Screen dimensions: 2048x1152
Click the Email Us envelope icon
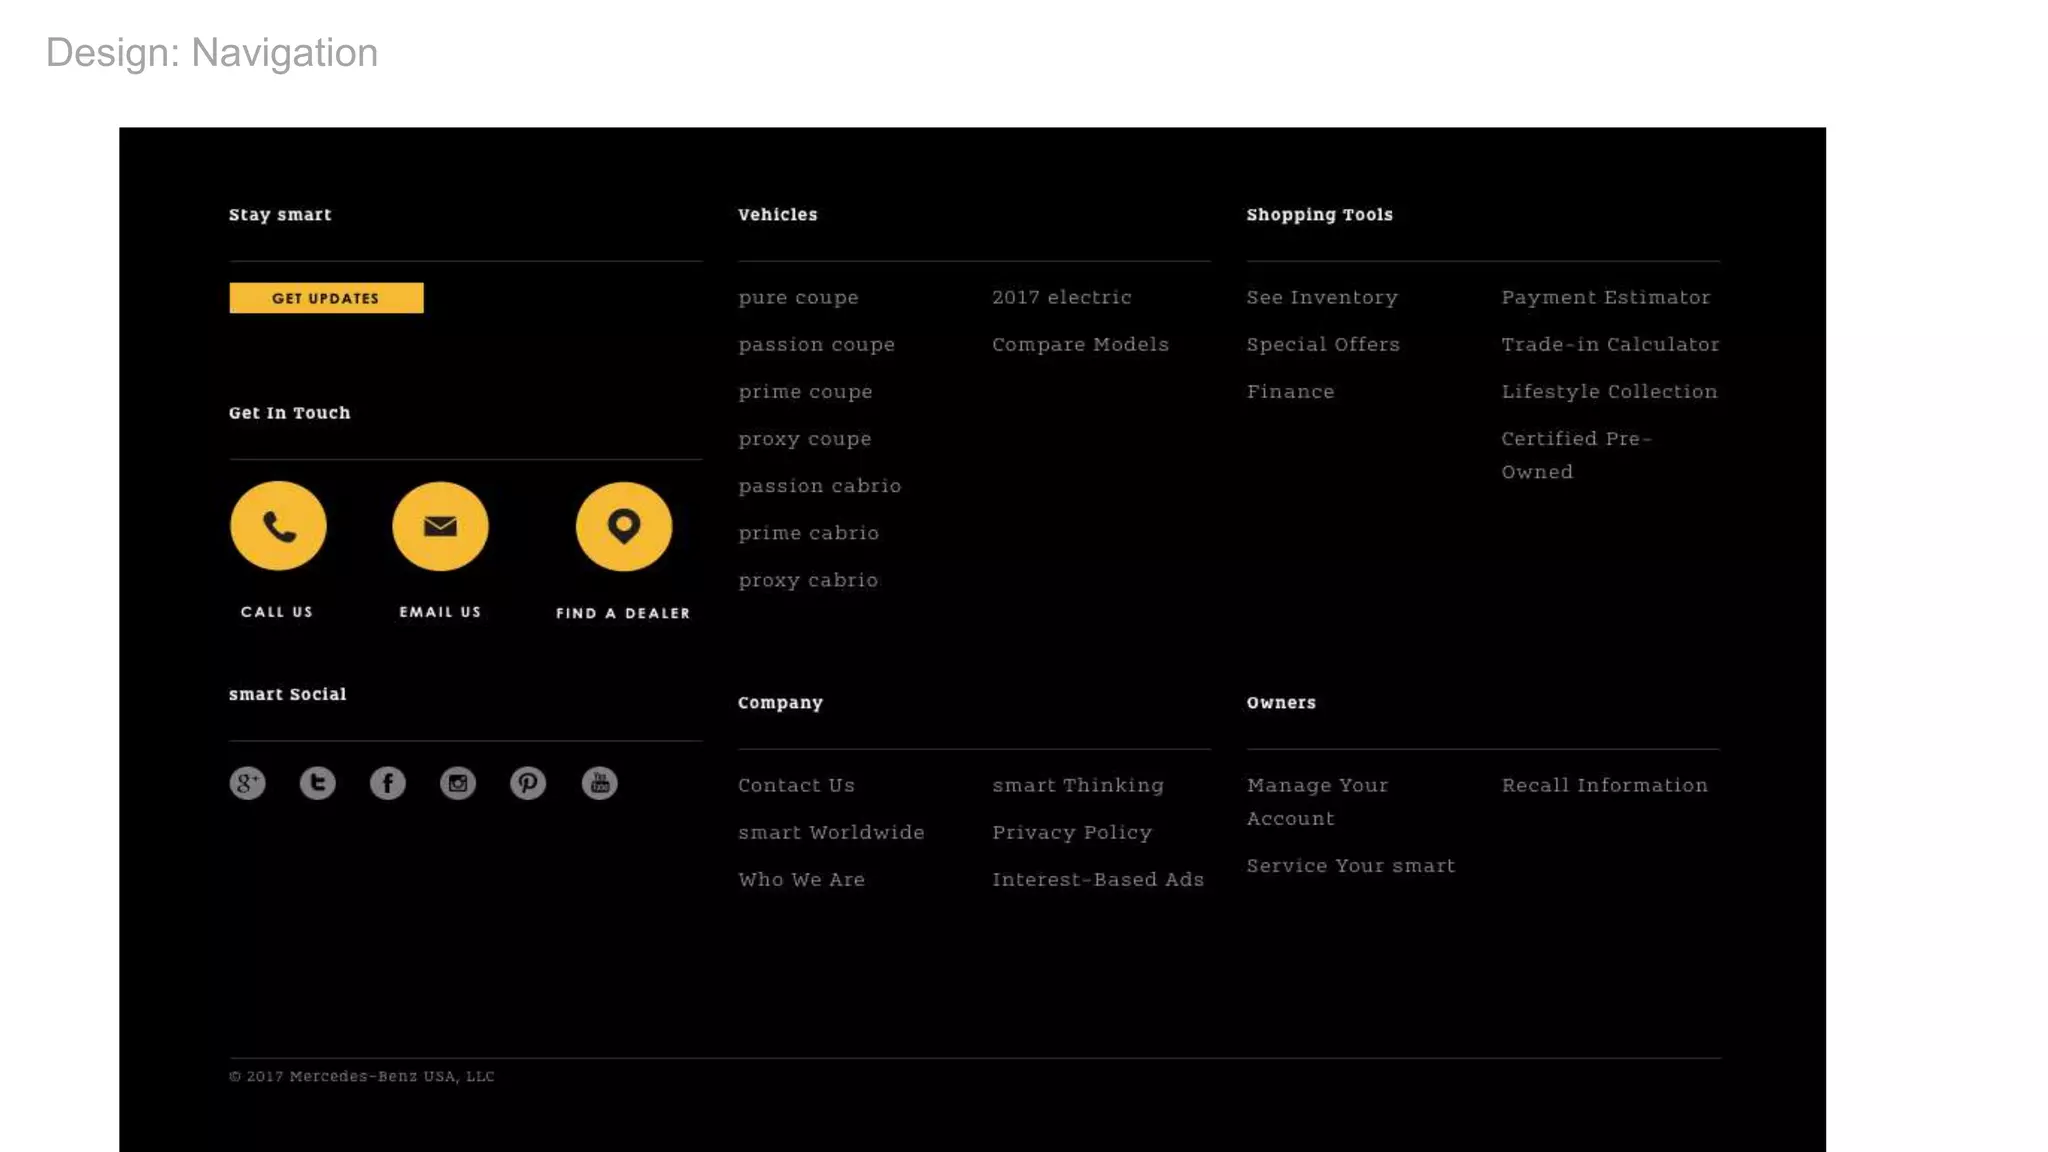click(x=440, y=526)
